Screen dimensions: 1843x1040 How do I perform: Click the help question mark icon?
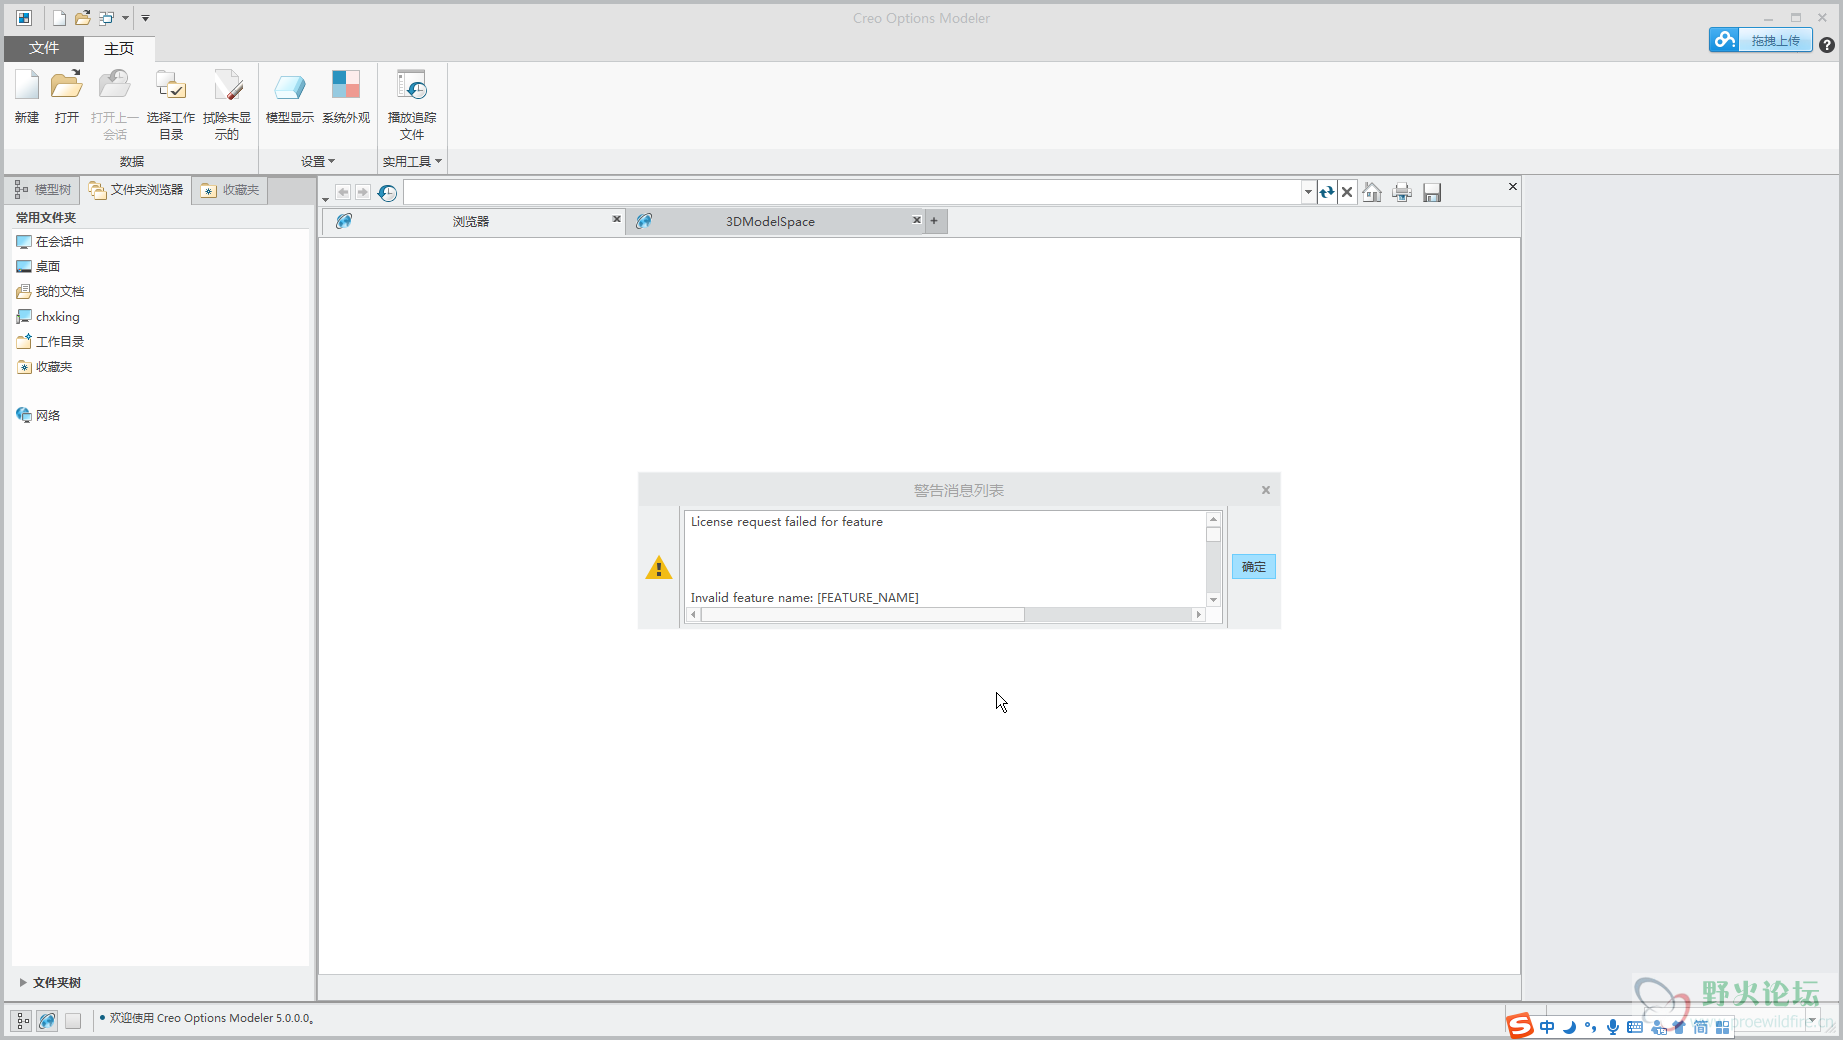pyautogui.click(x=1827, y=45)
